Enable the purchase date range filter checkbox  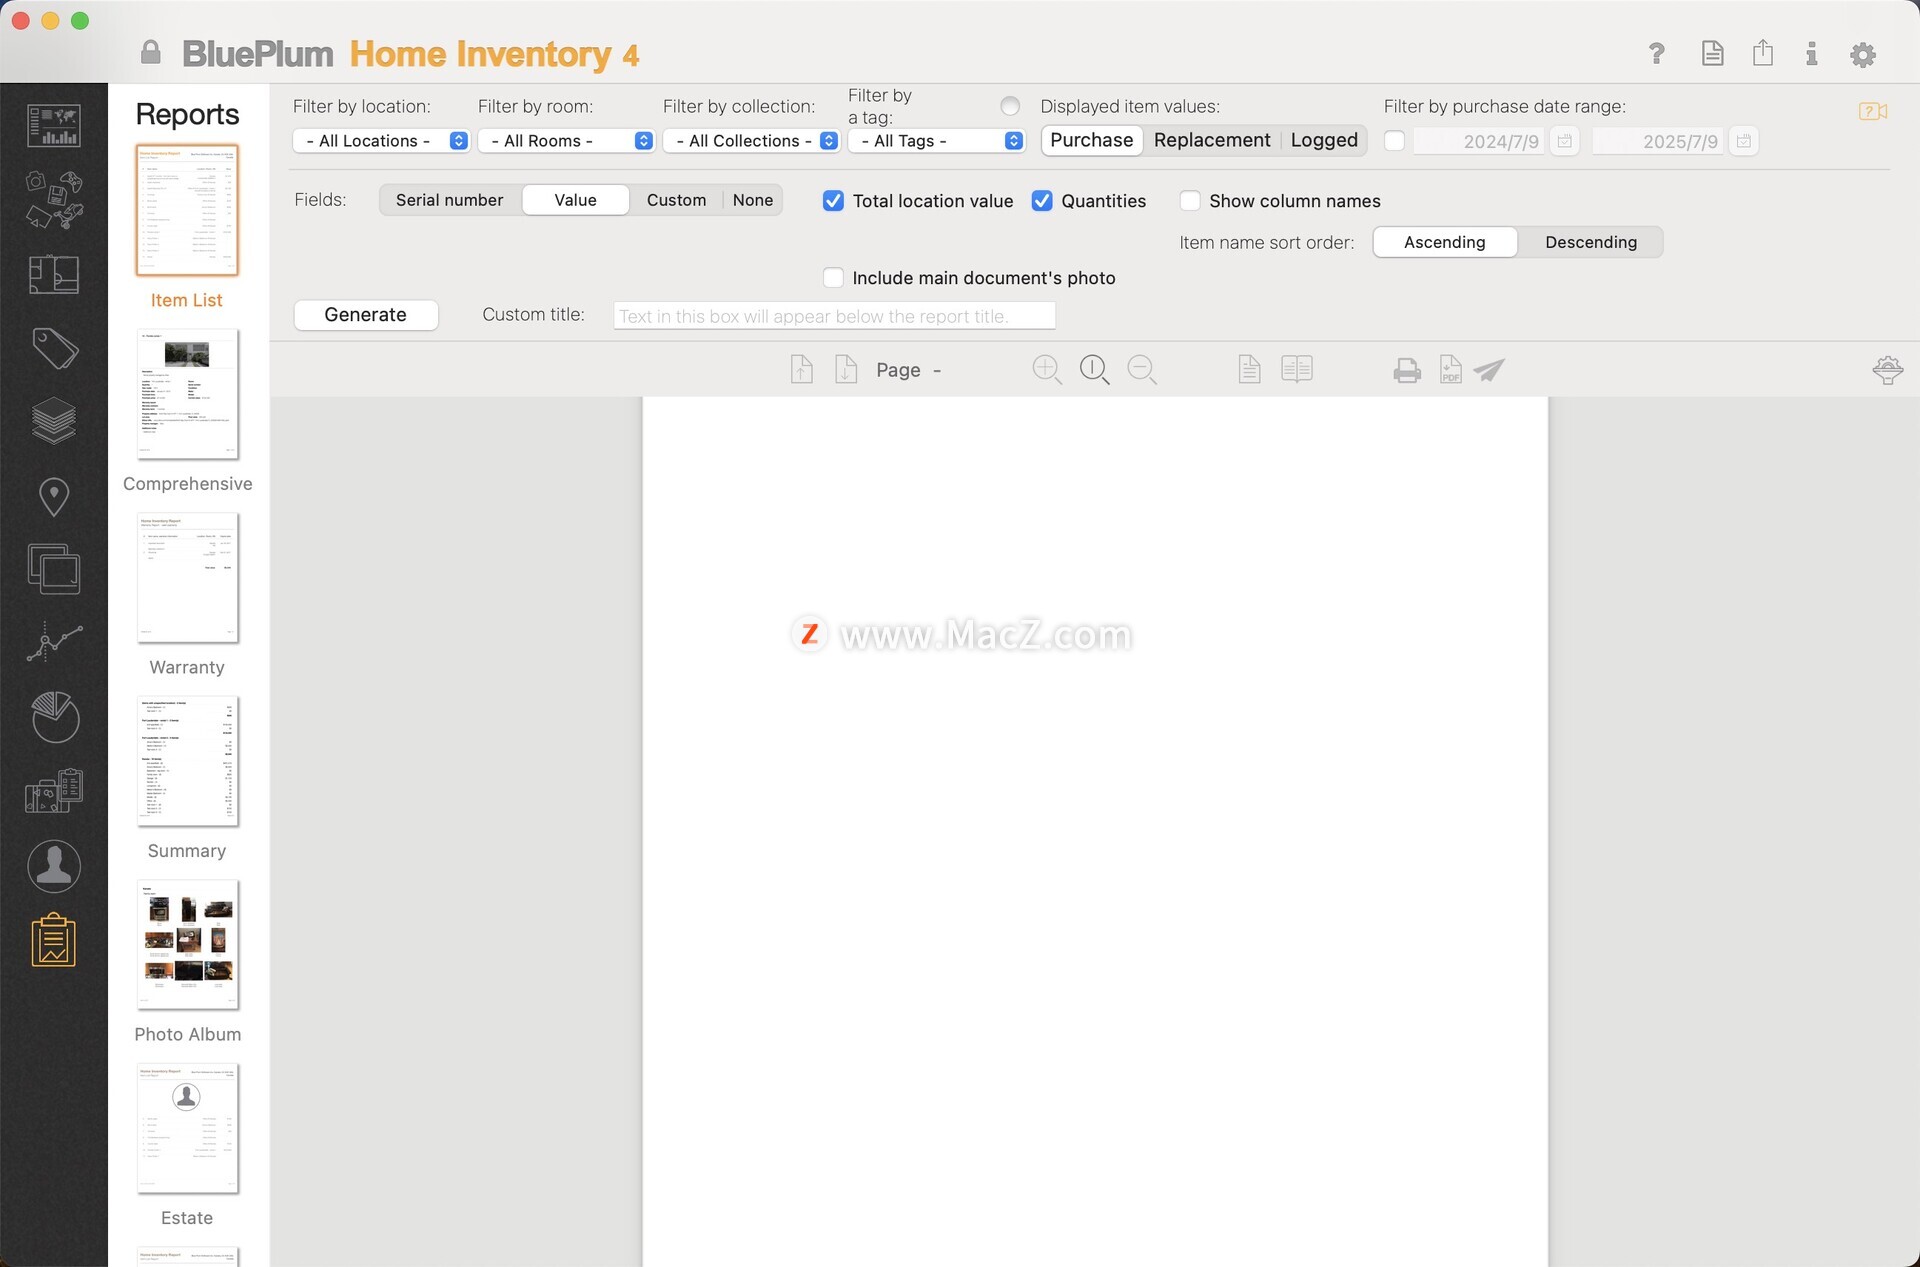point(1394,141)
